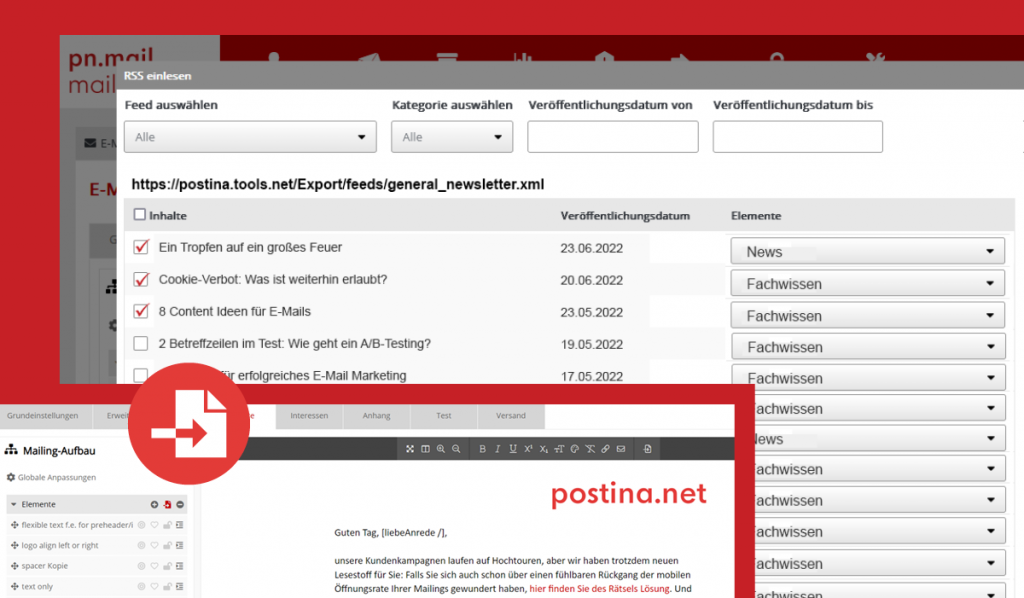The width and height of the screenshot is (1024, 598).
Task: Switch to the Interessen tab
Action: (x=310, y=416)
